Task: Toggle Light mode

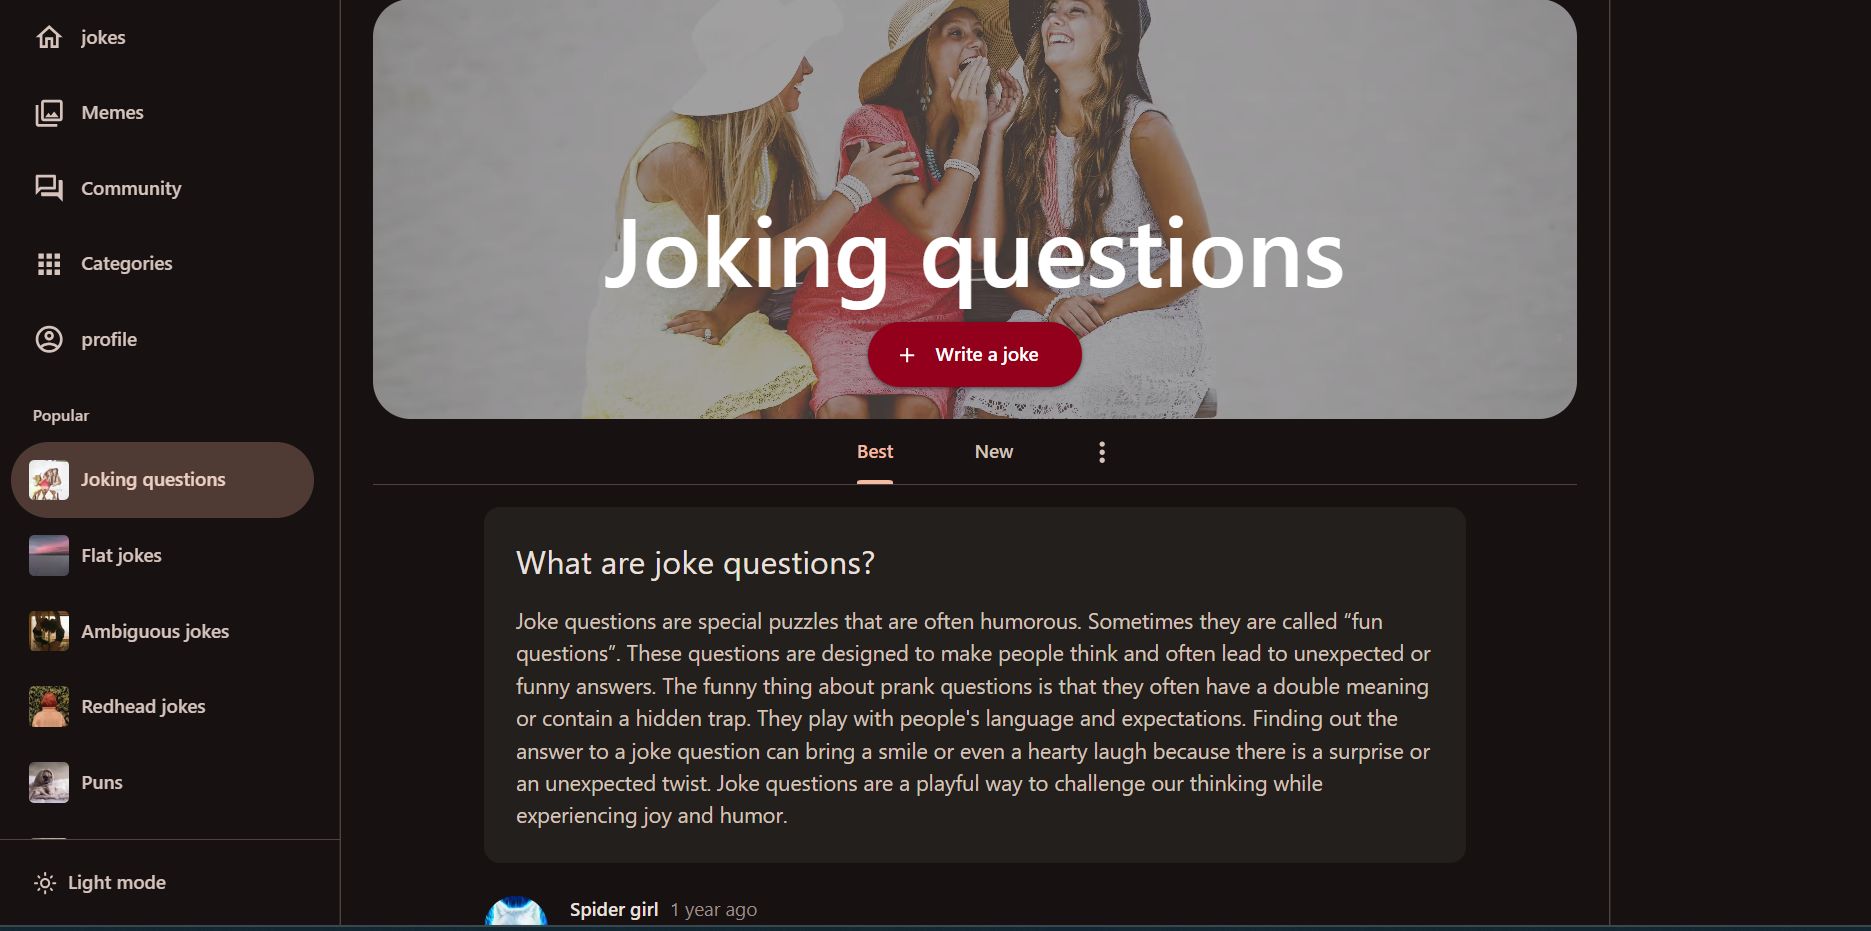Action: tap(100, 883)
